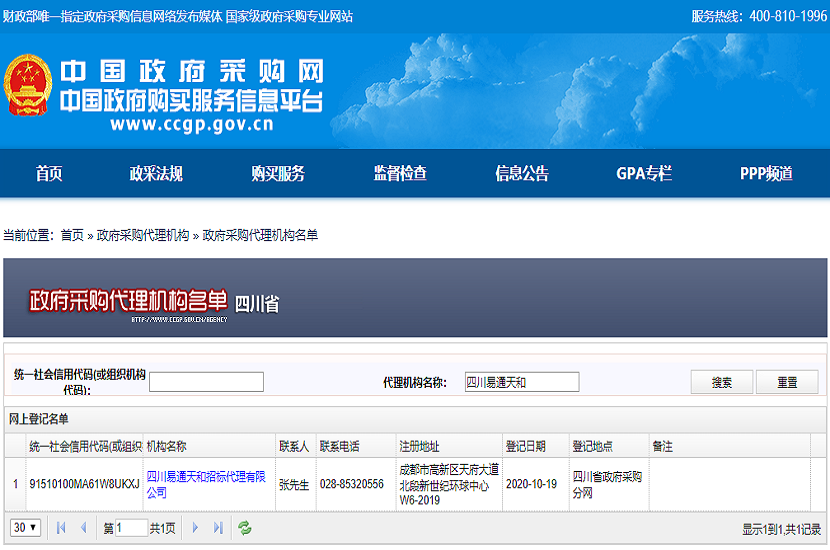The height and width of the screenshot is (550, 830).
Task: Click the www.ccgp.gov.cn site address
Action: [192, 124]
